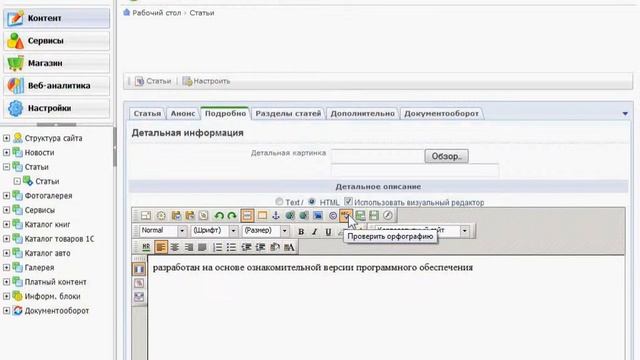Insert a horizontal rule (HR)
This screenshot has width=640, height=360.
(x=146, y=247)
